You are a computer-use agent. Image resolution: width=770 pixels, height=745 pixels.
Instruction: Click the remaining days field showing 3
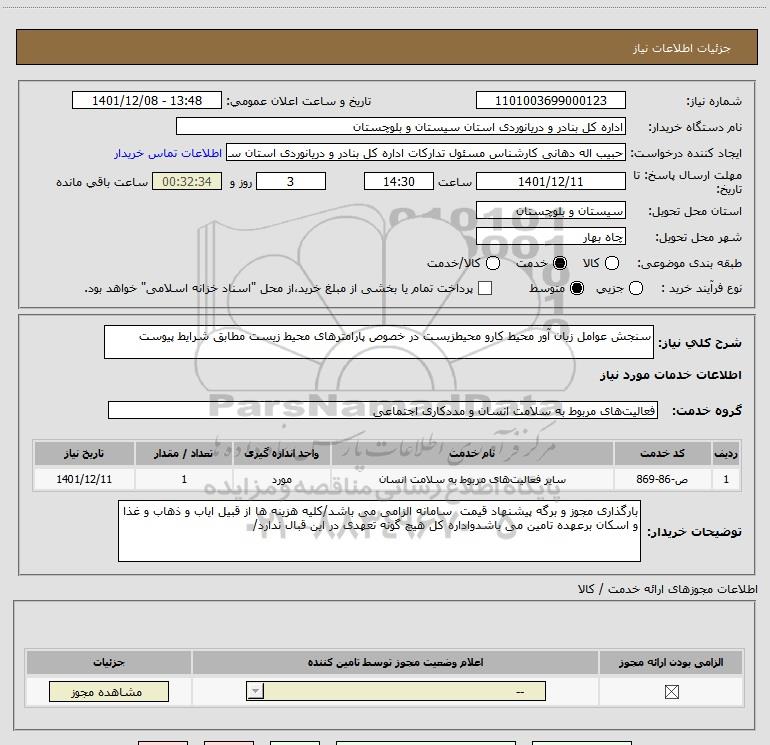point(291,181)
